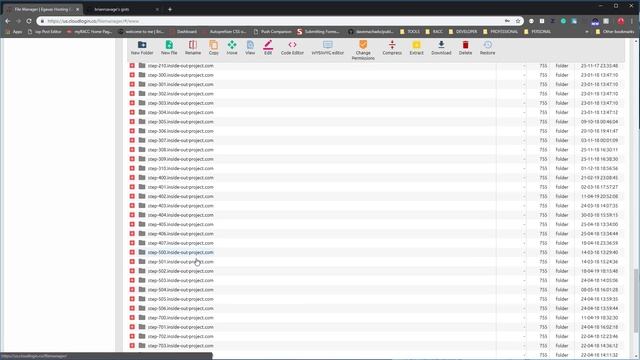
Task: Select the step-308.inside-out-project.com row name
Action: [180, 149]
